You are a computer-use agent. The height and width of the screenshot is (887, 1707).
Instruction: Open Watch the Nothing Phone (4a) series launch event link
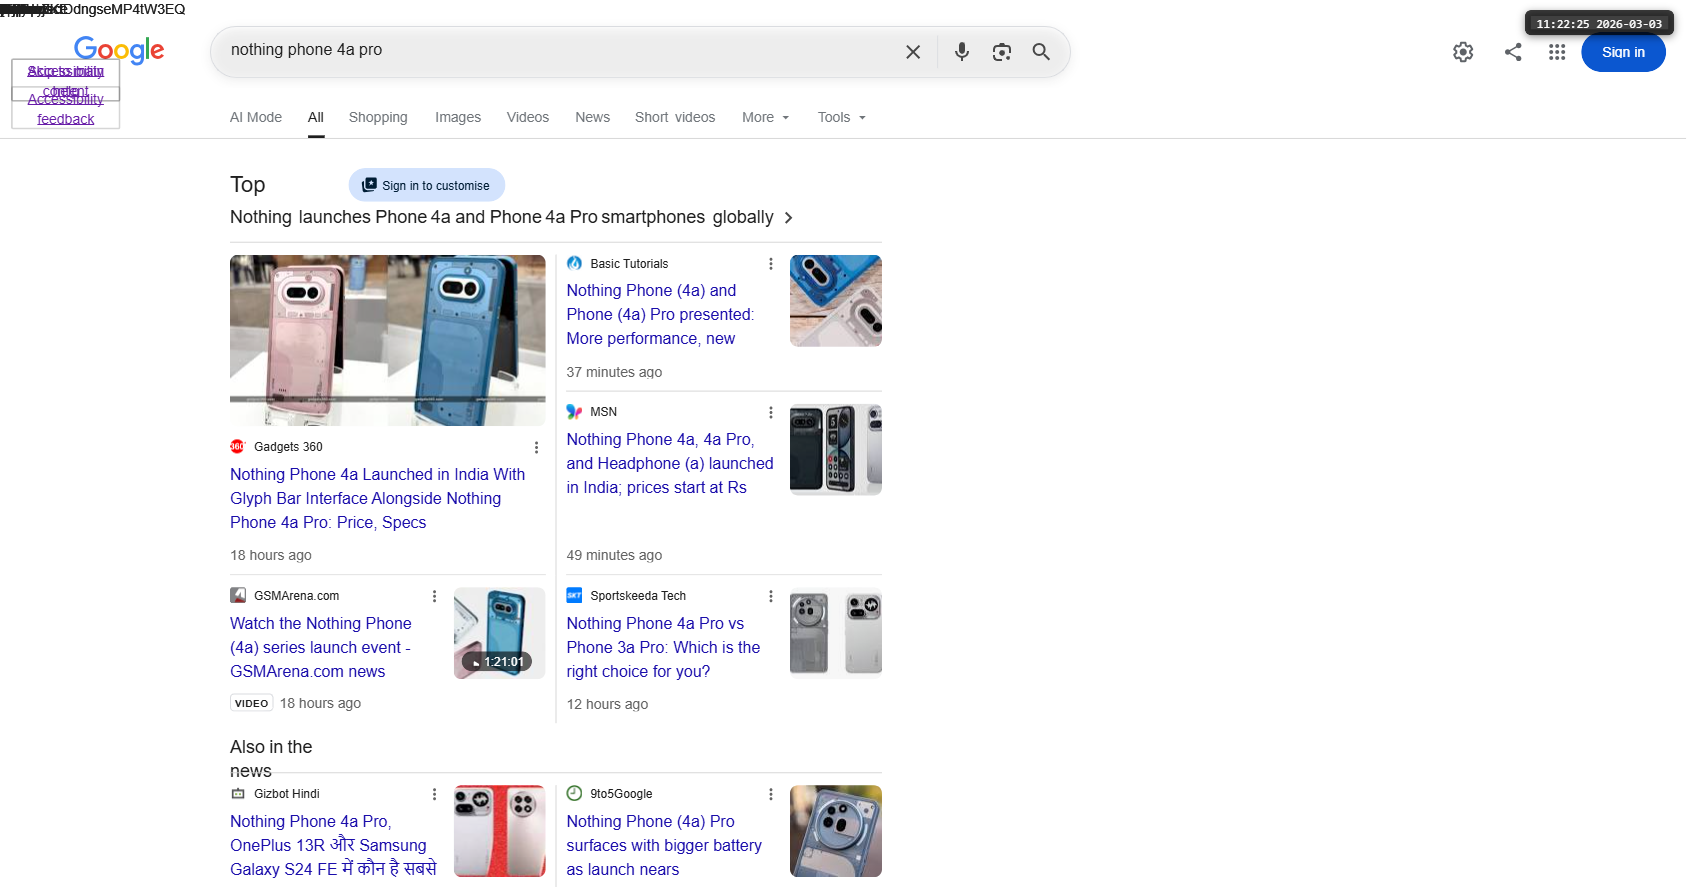tap(321, 648)
